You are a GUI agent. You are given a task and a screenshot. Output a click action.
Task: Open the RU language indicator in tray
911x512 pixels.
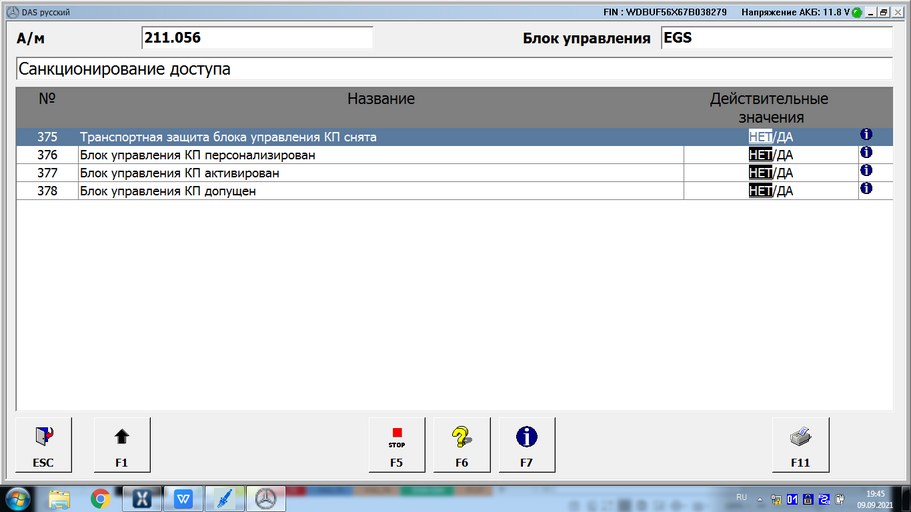(741, 497)
